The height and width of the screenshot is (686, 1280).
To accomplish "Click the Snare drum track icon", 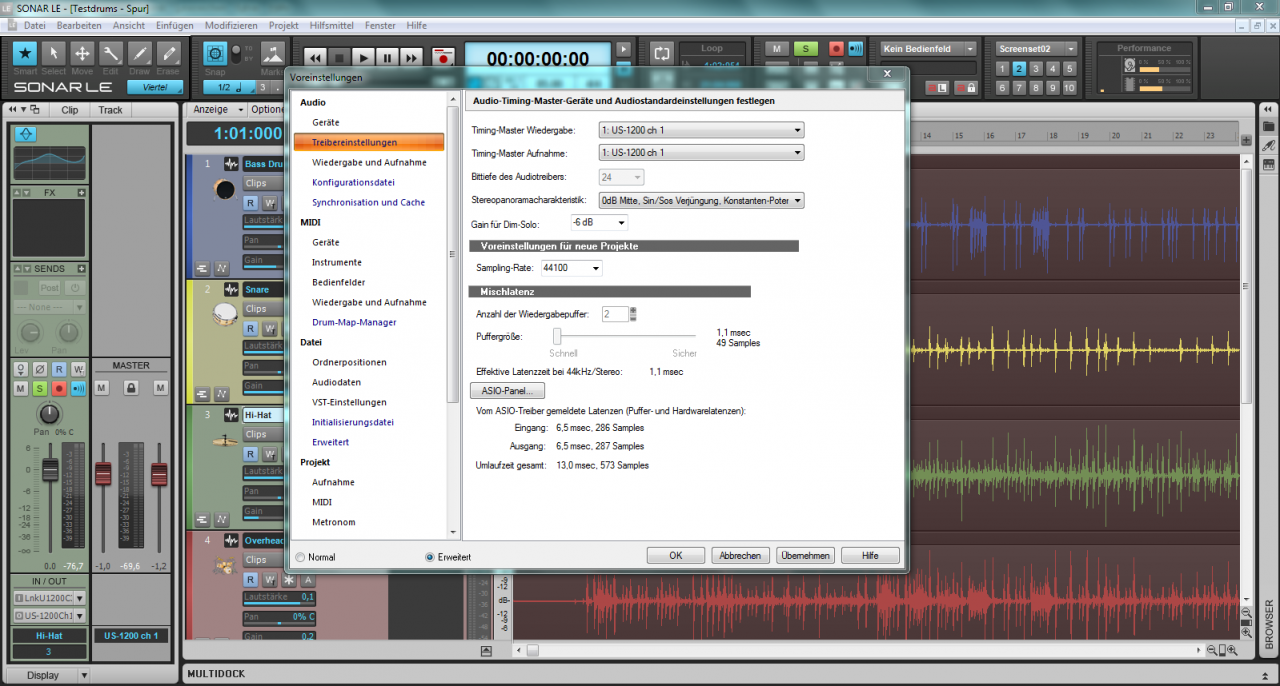I will [225, 315].
